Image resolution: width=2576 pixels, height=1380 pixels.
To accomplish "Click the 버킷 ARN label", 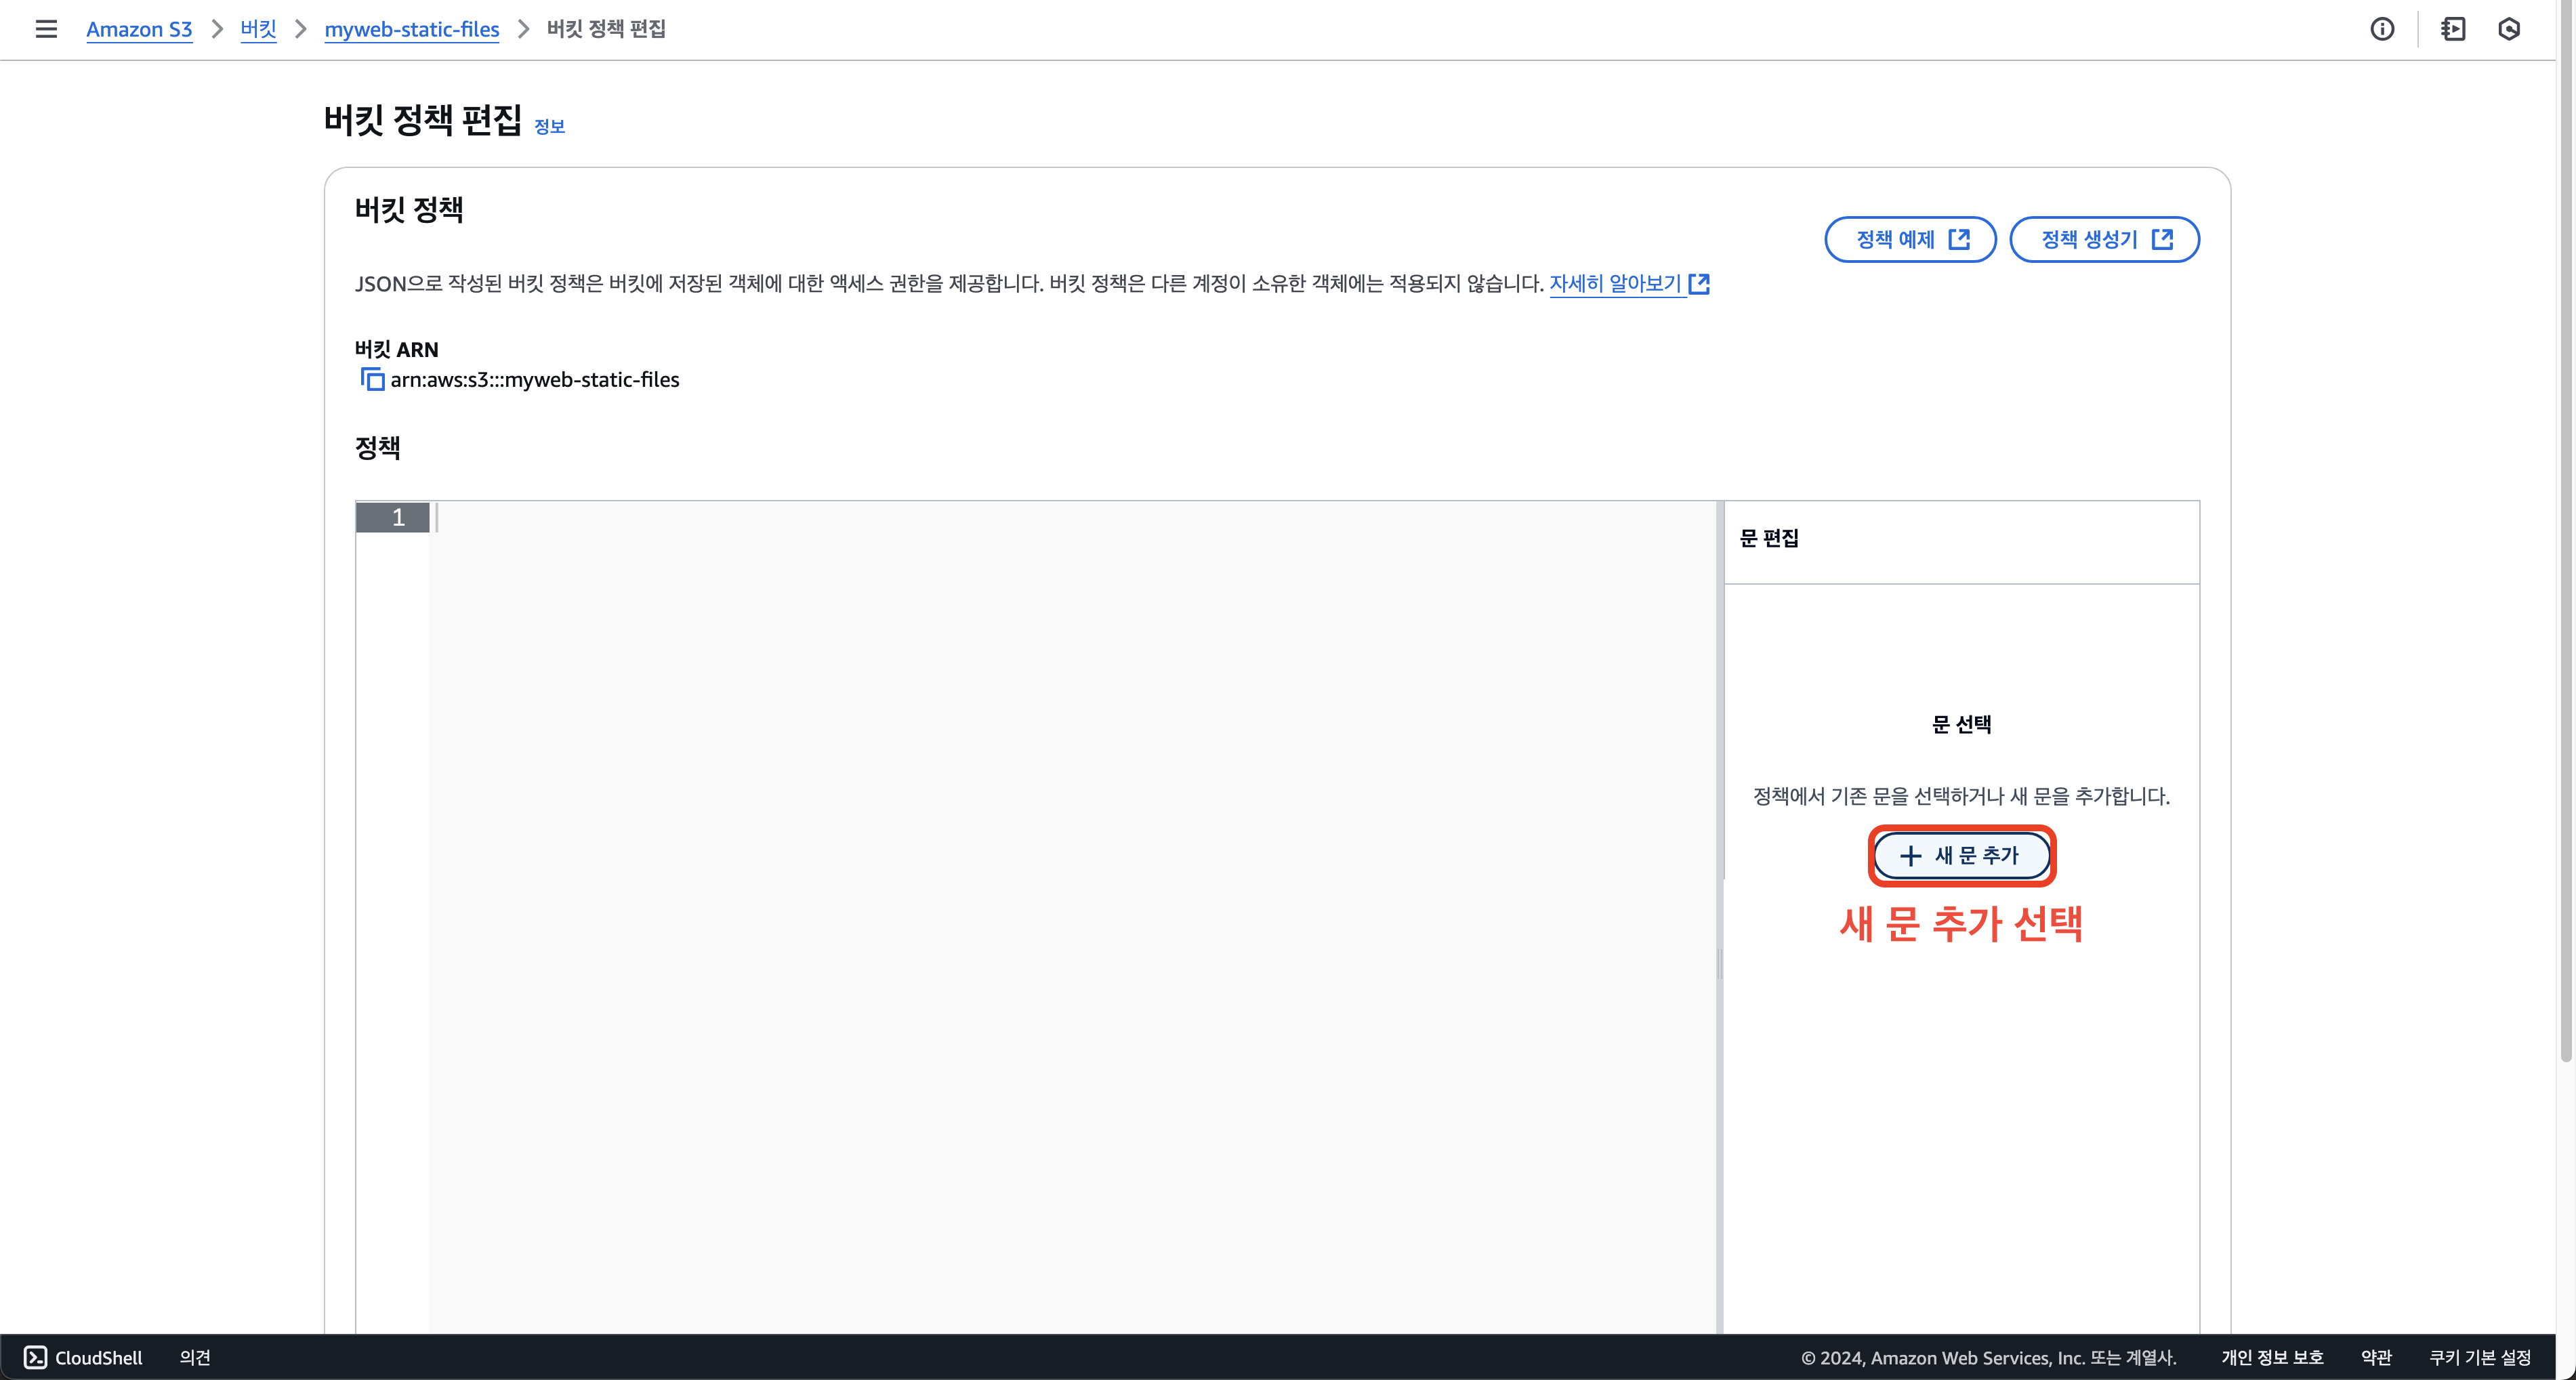I will coord(397,349).
